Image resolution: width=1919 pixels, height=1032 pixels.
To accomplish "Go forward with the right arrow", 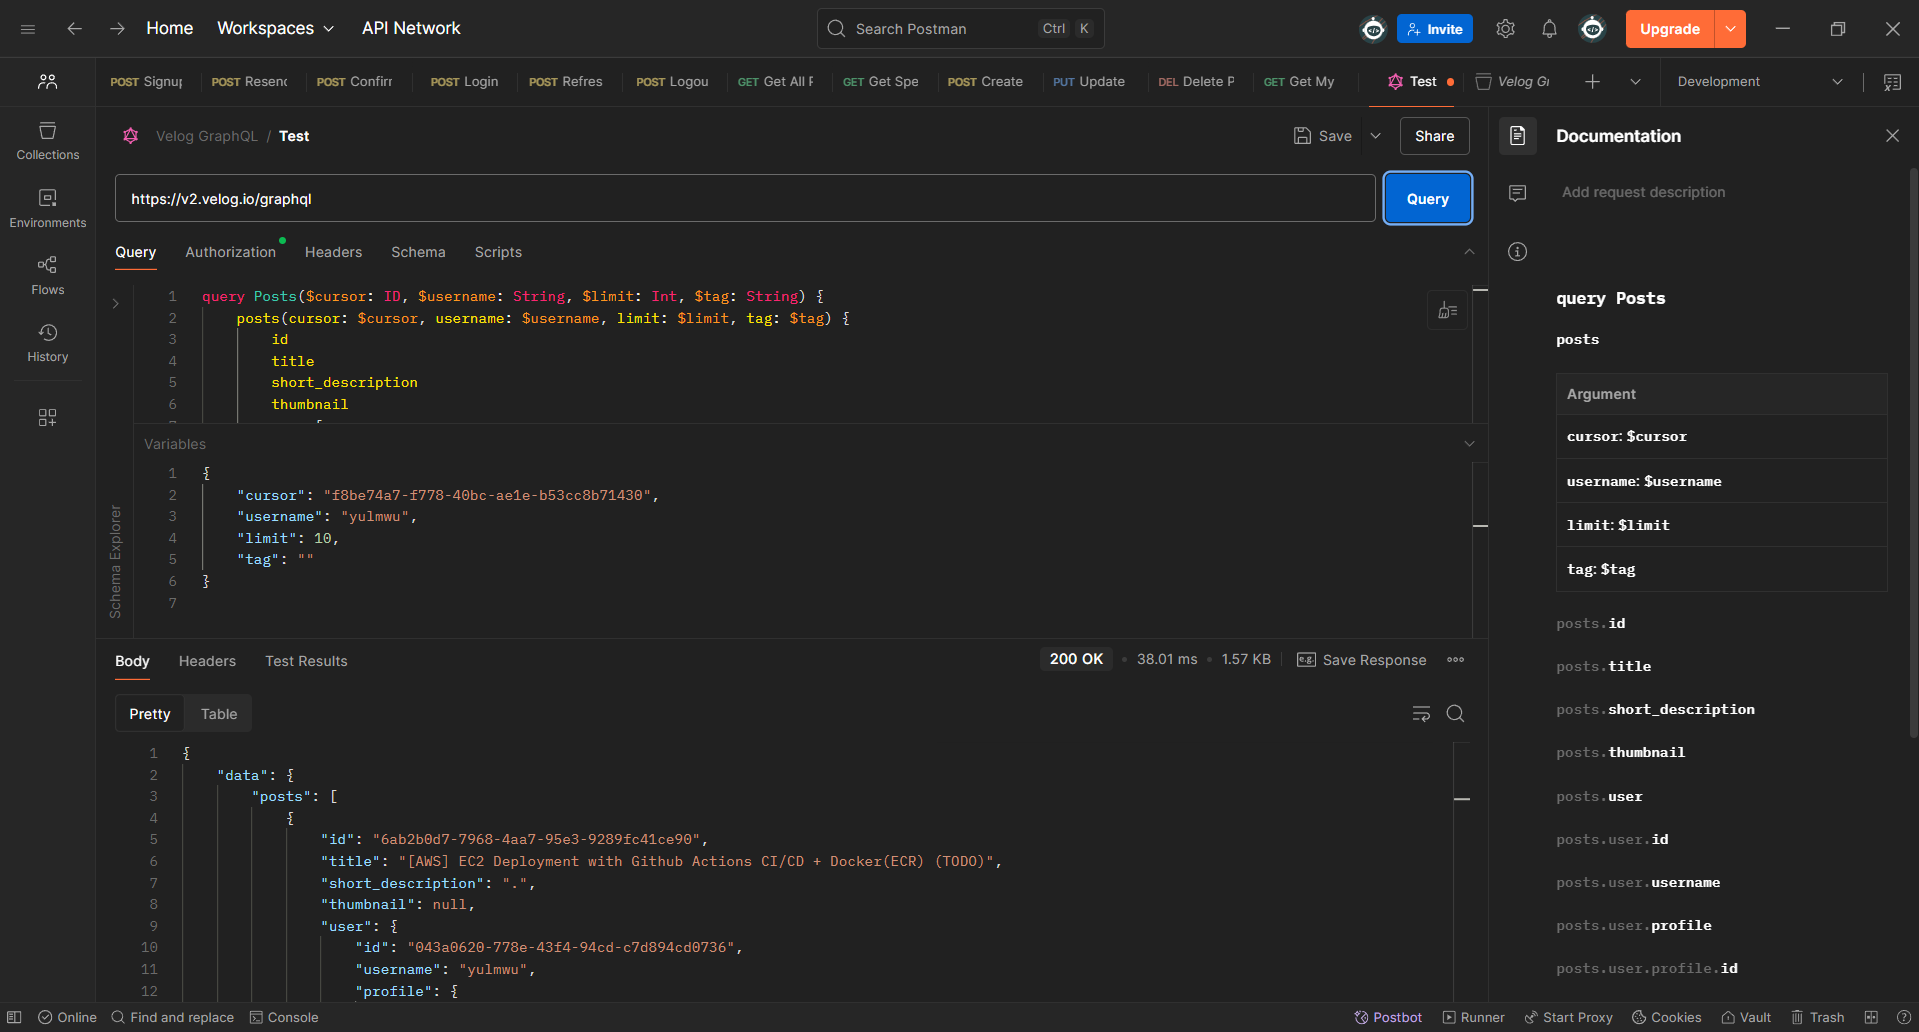I will [x=118, y=29].
